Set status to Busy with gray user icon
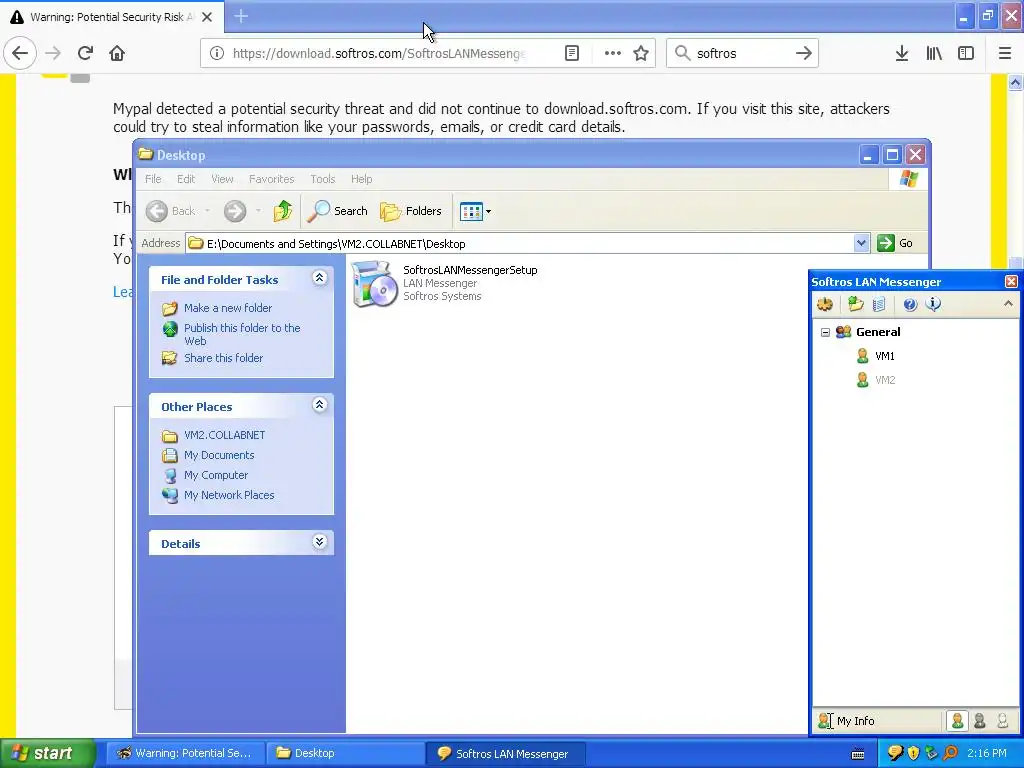This screenshot has width=1024, height=768. pyautogui.click(x=980, y=721)
